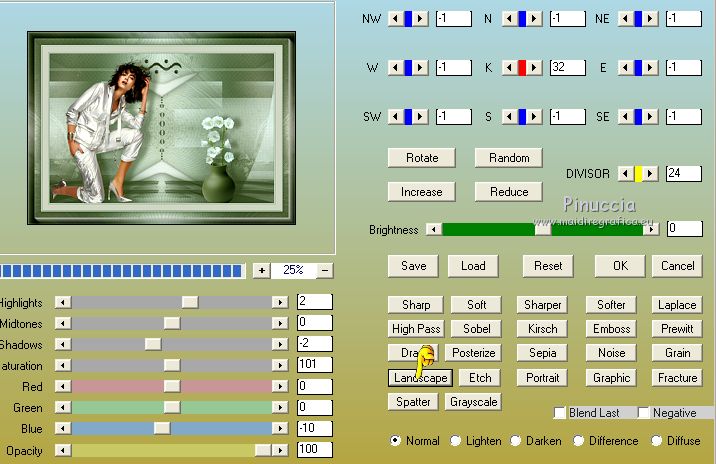Click the Saturation slider left arrow

click(x=63, y=365)
